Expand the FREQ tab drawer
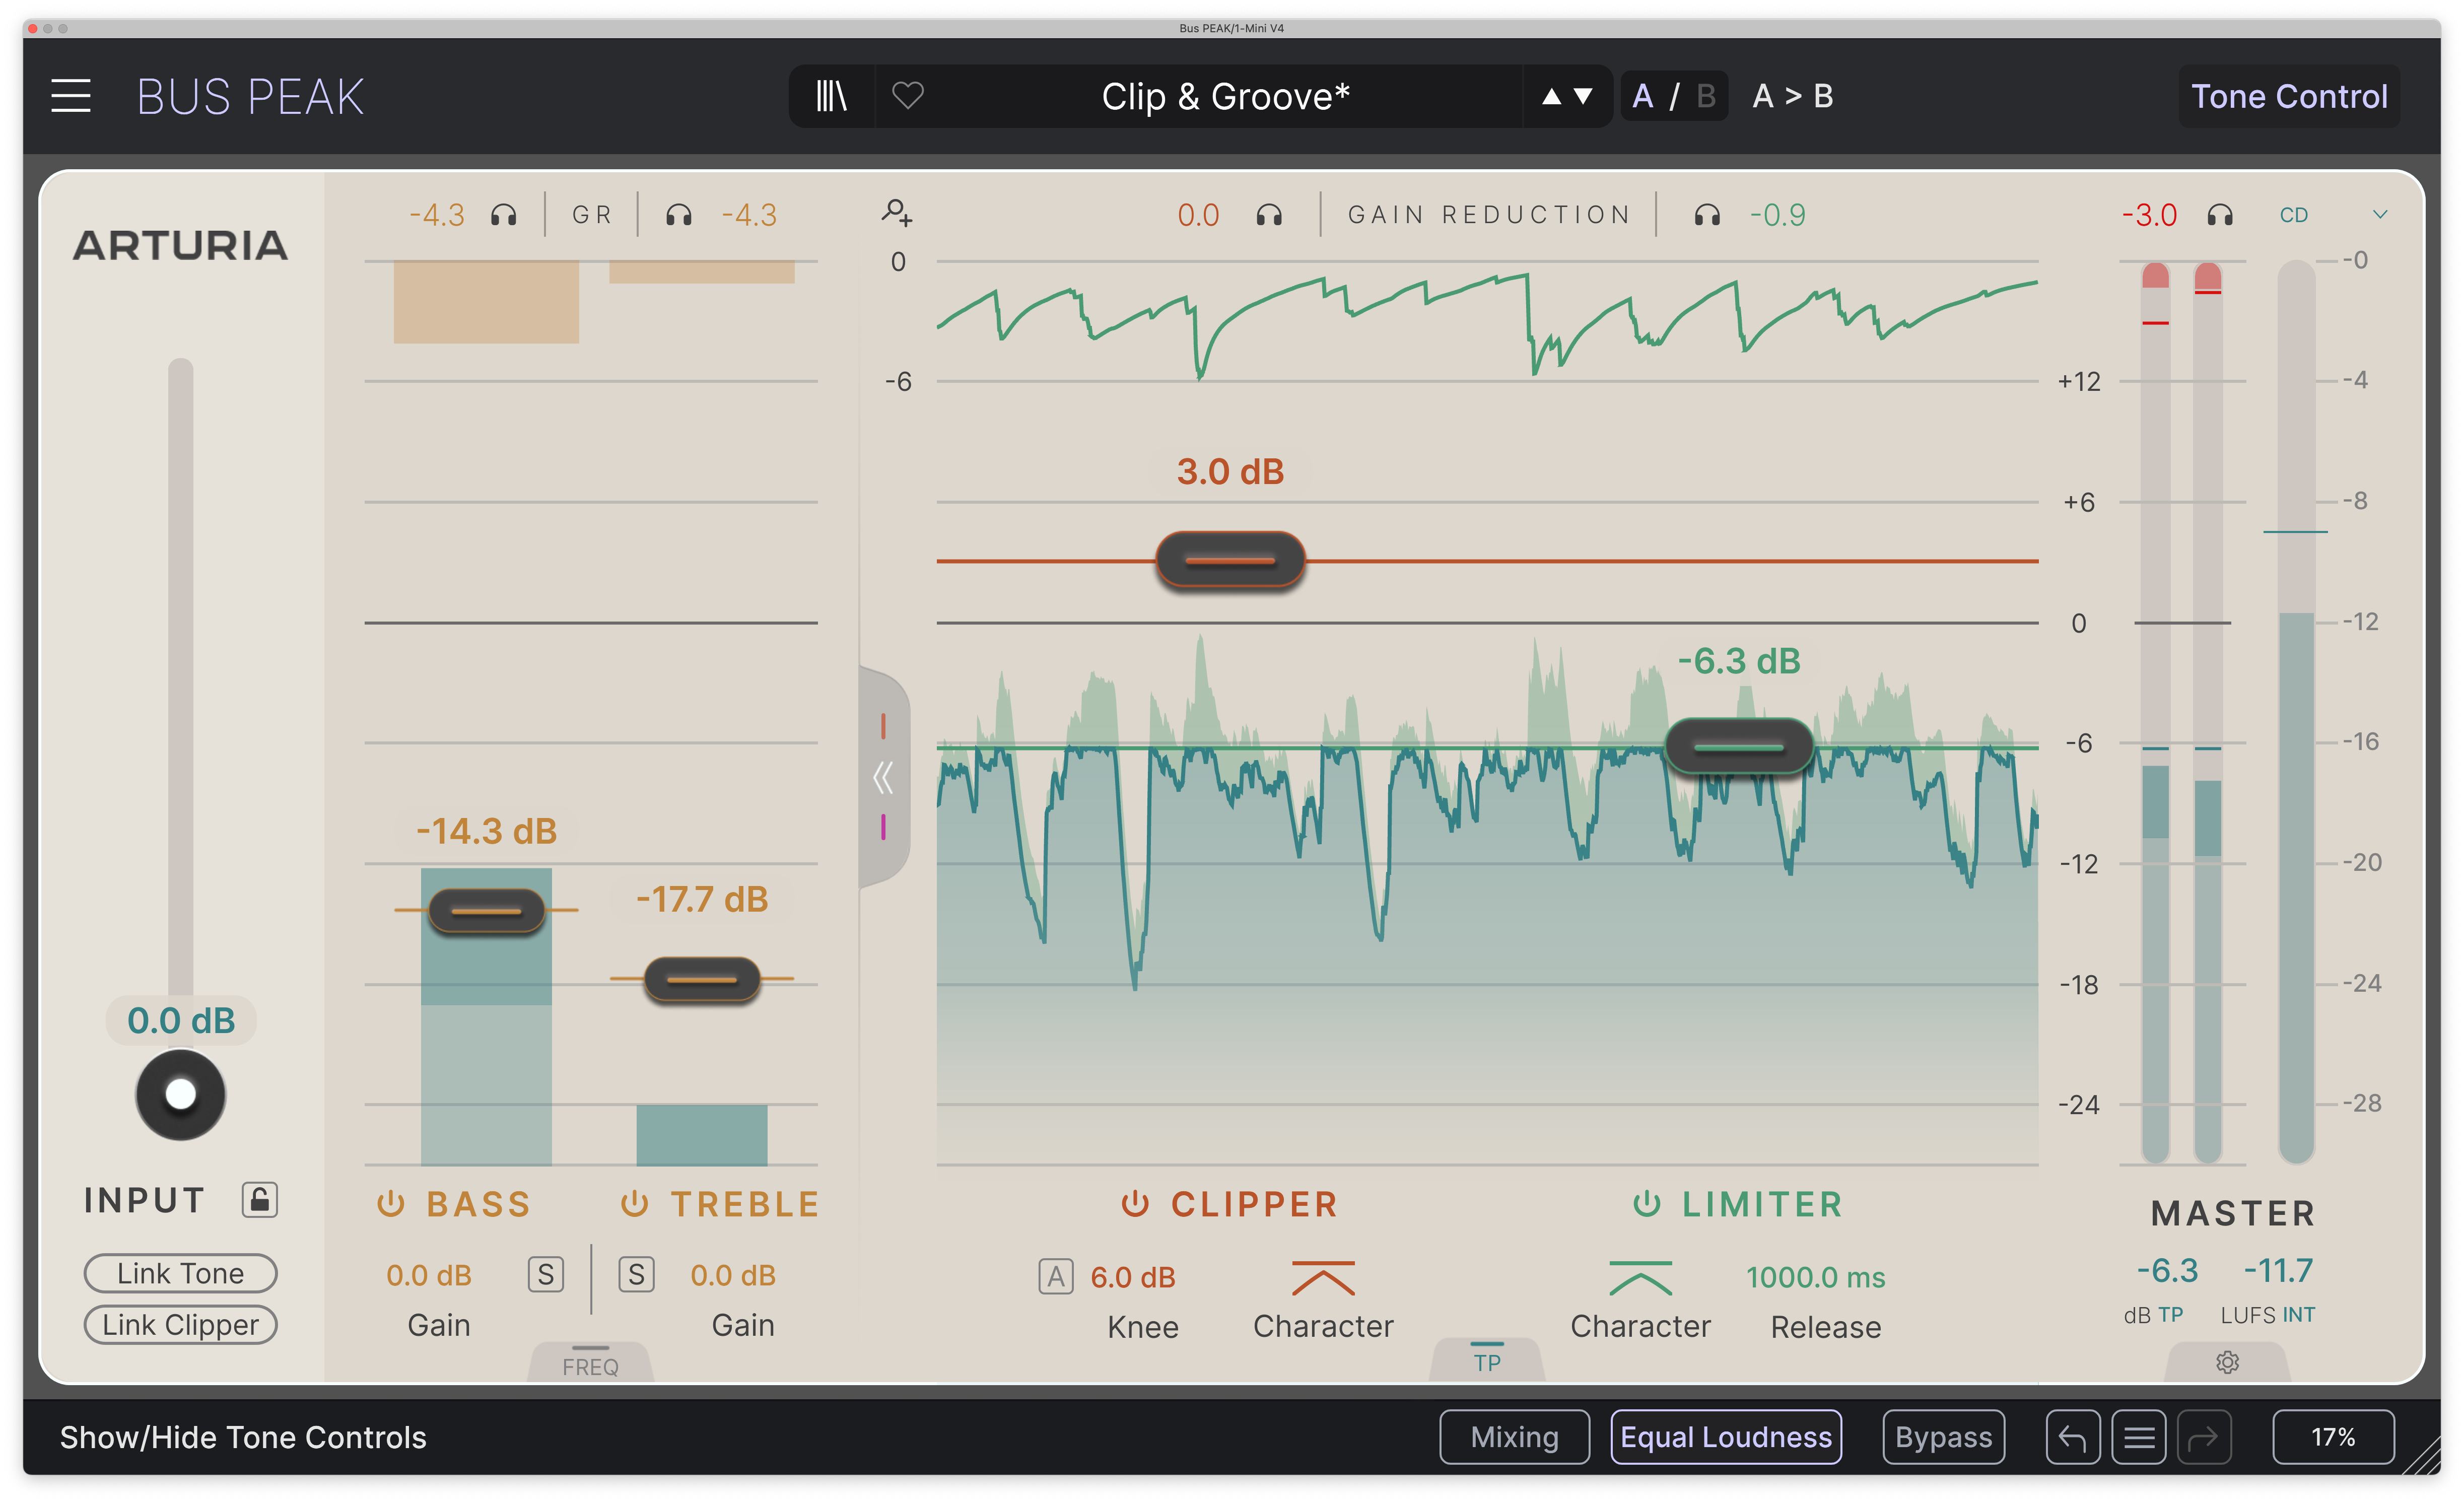The image size is (2464, 1502). click(590, 1363)
